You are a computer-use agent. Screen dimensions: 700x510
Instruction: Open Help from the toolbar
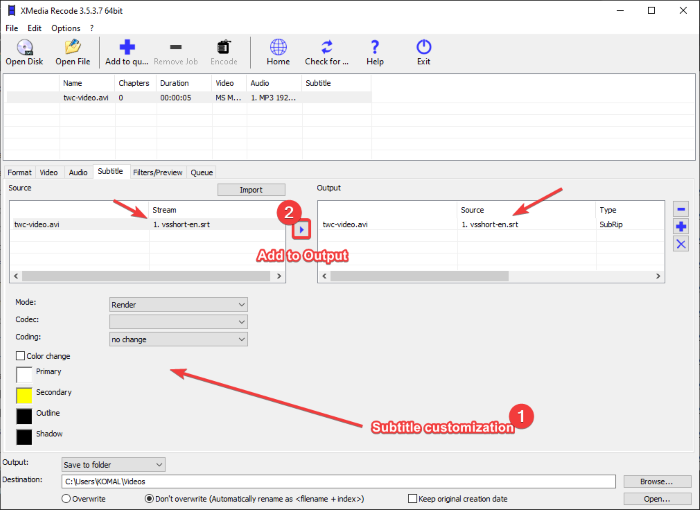point(375,47)
